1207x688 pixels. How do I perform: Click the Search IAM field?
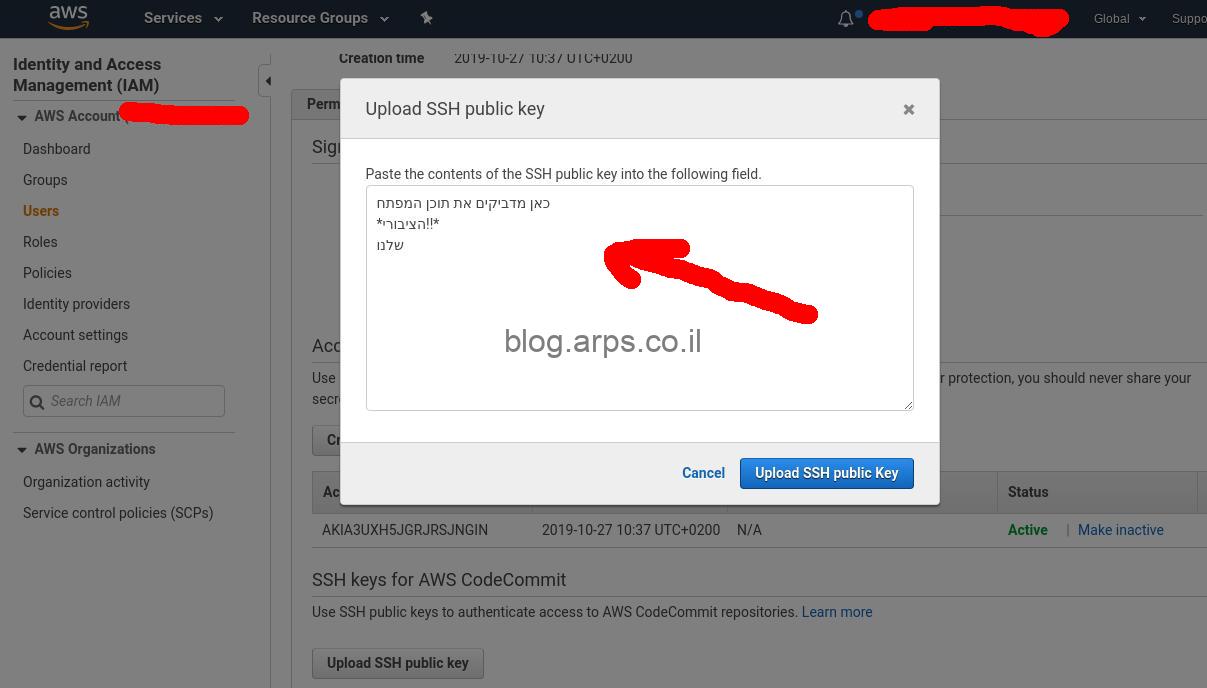click(x=124, y=401)
